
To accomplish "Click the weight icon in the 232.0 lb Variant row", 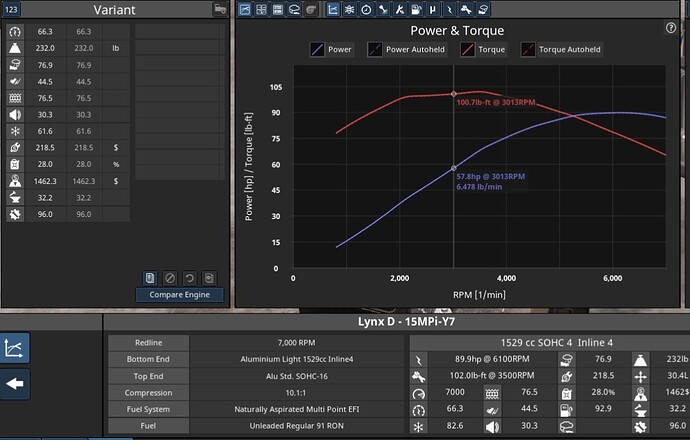I will [15, 48].
